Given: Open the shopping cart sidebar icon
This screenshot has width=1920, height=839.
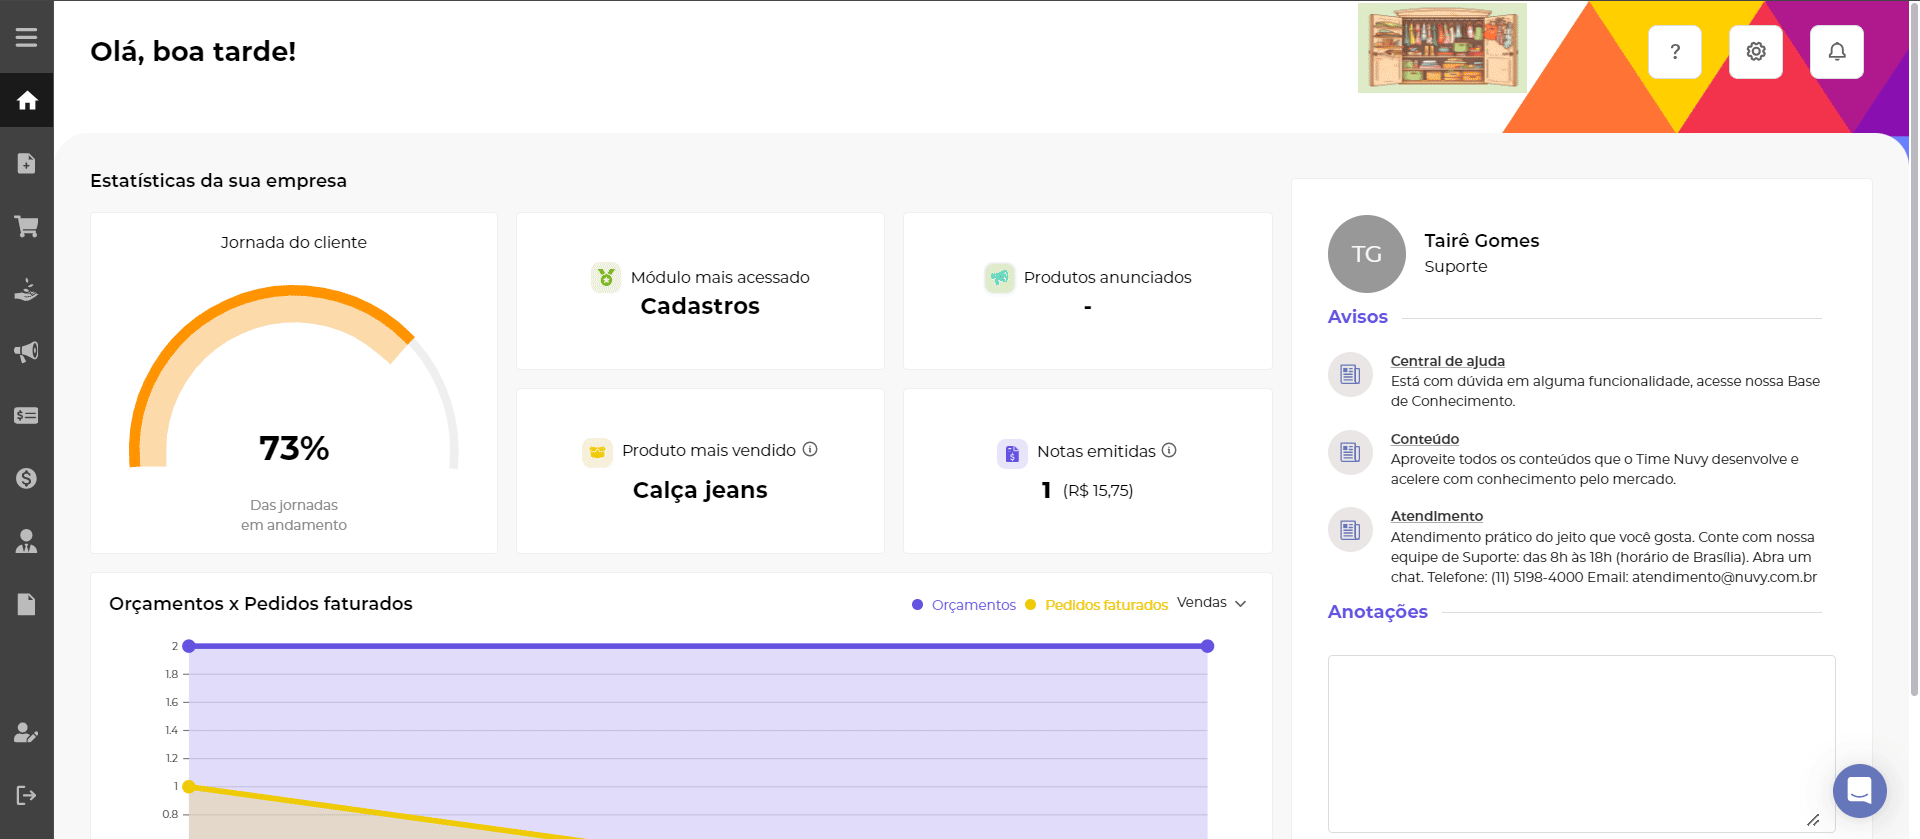Looking at the screenshot, I should (x=27, y=227).
